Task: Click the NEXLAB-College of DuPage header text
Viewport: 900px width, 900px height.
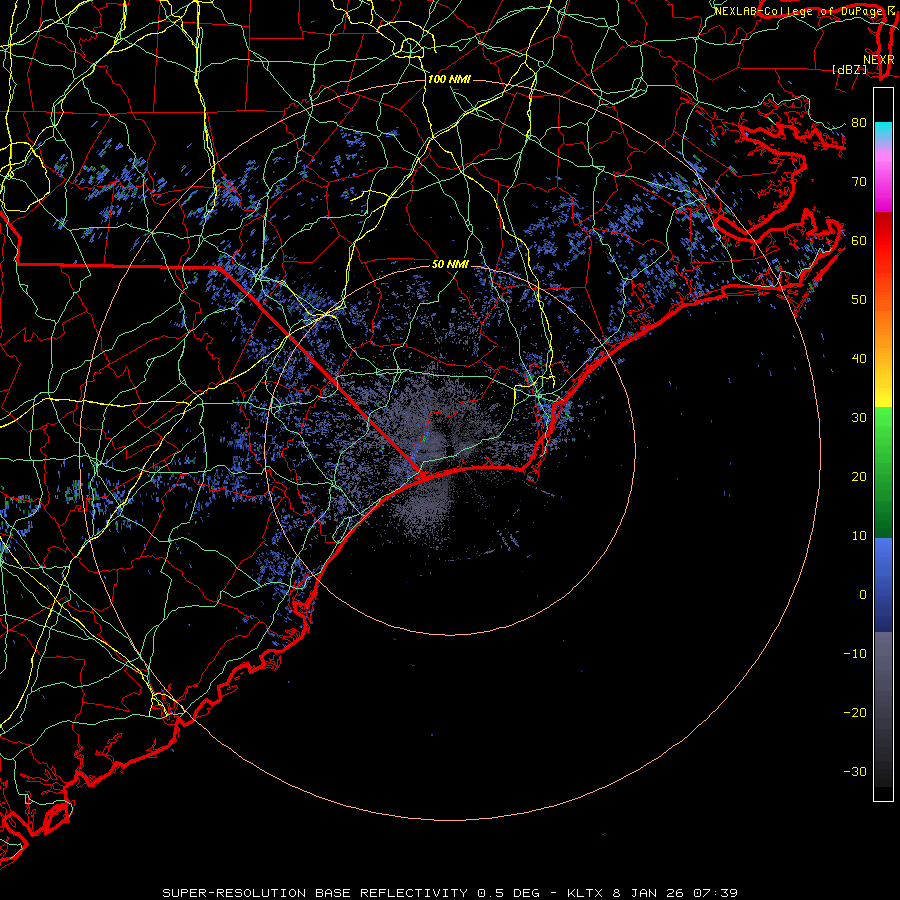Action: [x=798, y=11]
